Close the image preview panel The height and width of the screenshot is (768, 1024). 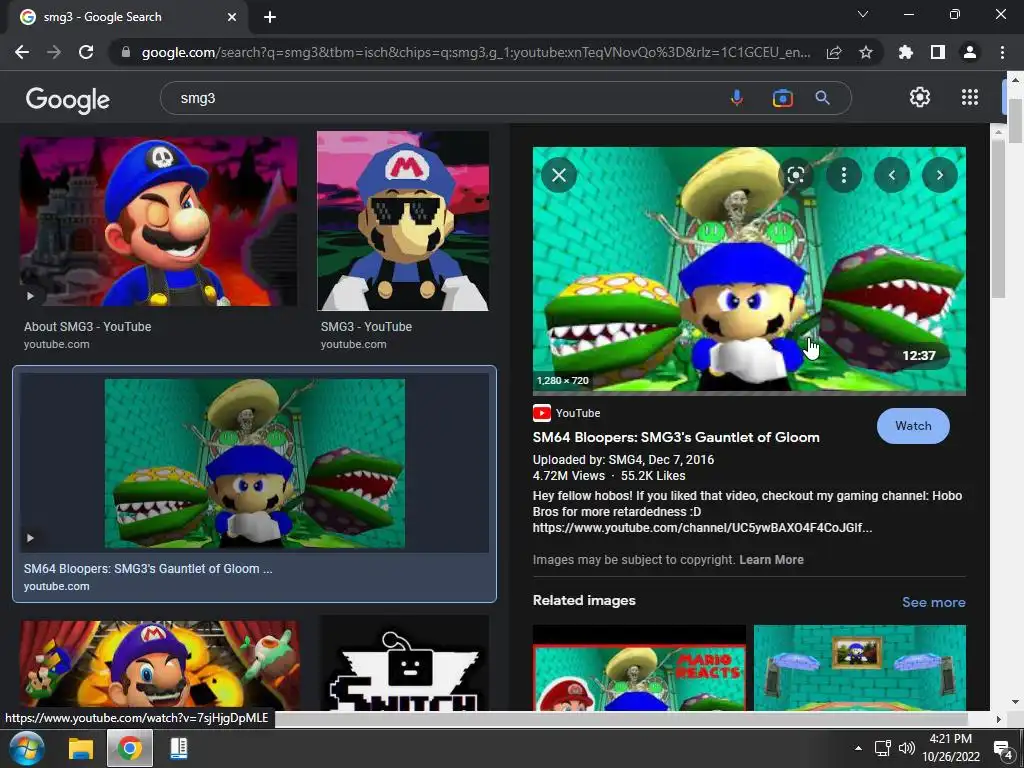coord(559,175)
